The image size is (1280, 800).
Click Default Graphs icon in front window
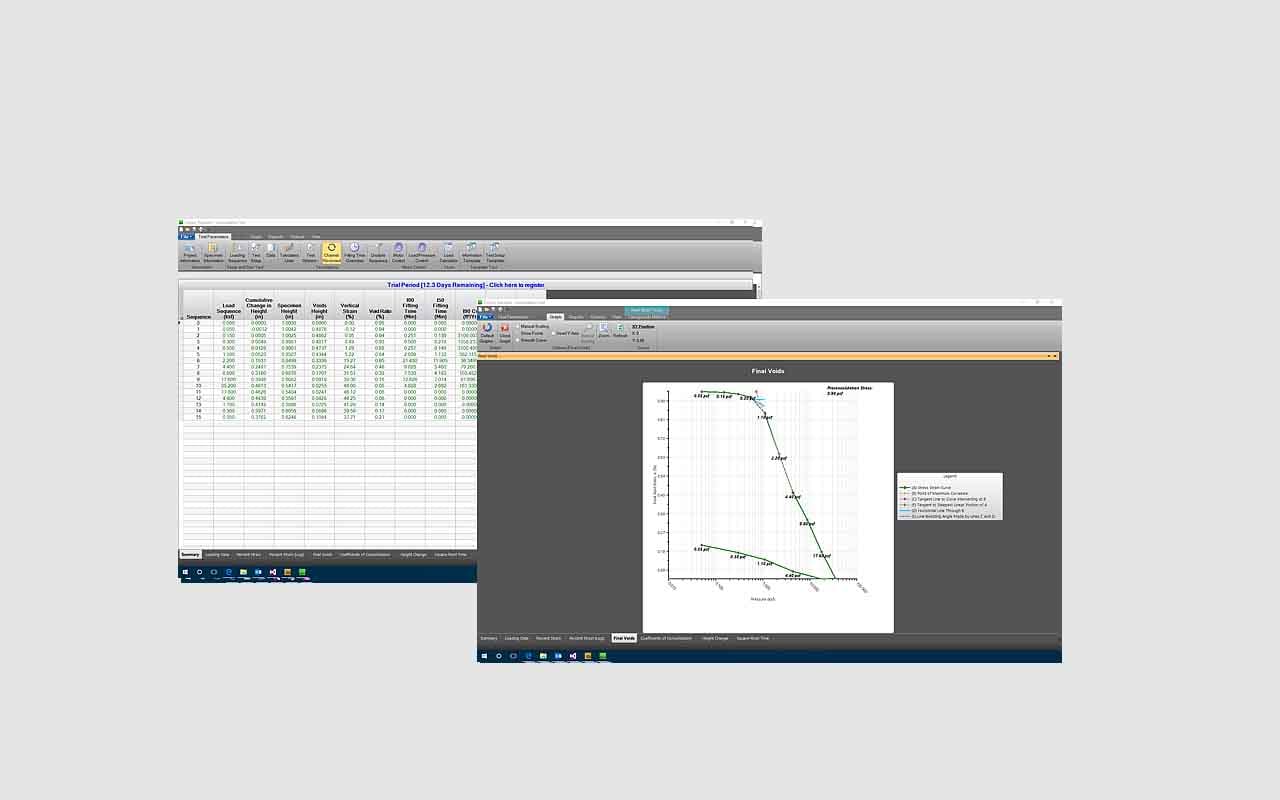(x=487, y=333)
